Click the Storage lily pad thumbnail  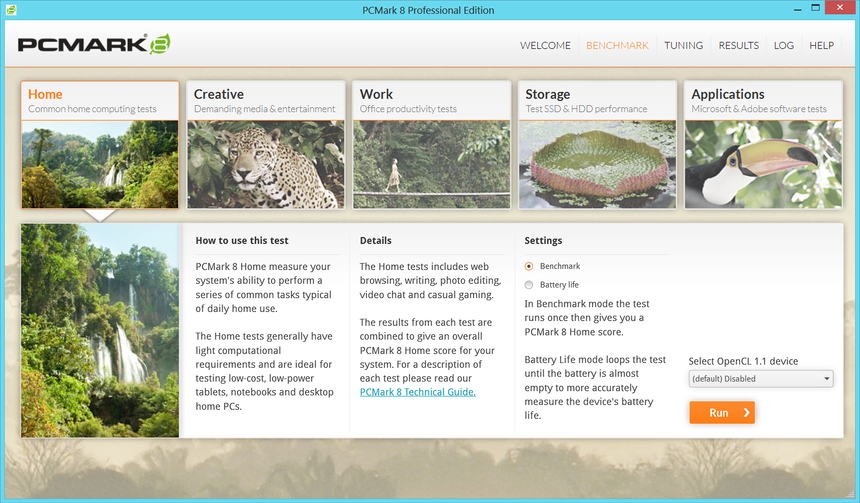(x=597, y=165)
